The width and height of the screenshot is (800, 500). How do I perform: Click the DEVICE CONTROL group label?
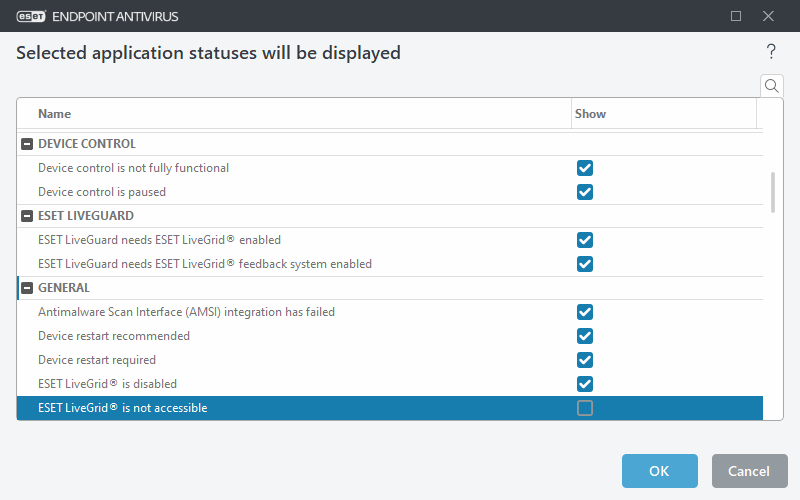coord(87,144)
